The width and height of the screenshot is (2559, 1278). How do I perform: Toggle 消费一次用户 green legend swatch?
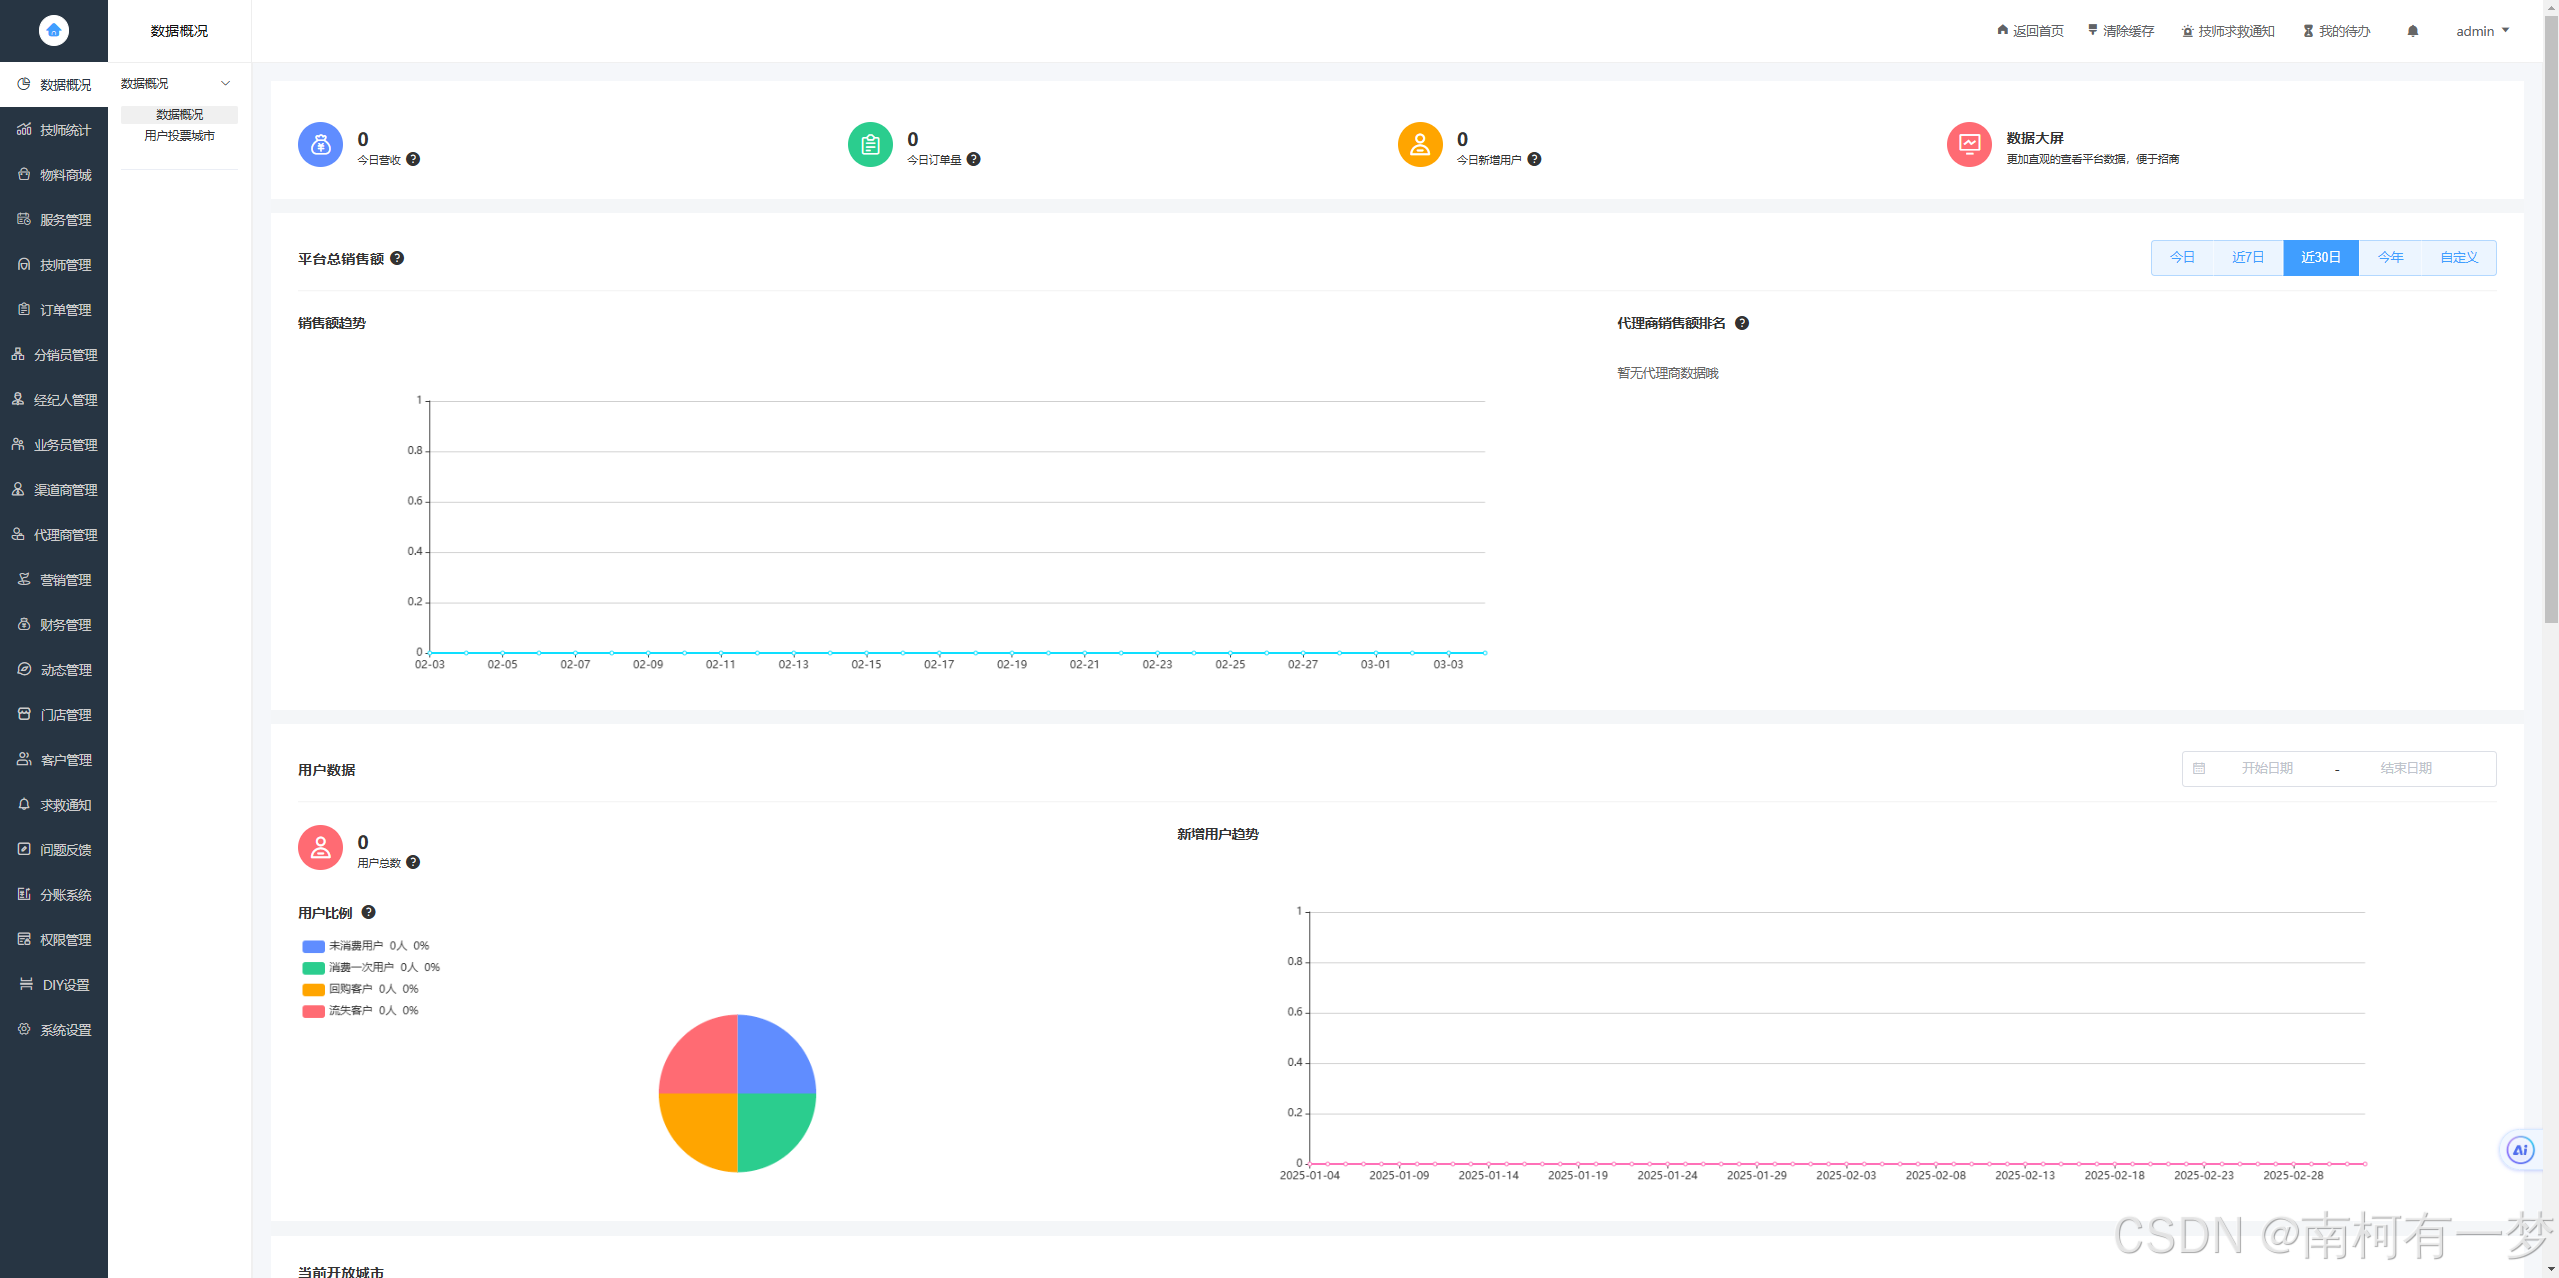(313, 968)
